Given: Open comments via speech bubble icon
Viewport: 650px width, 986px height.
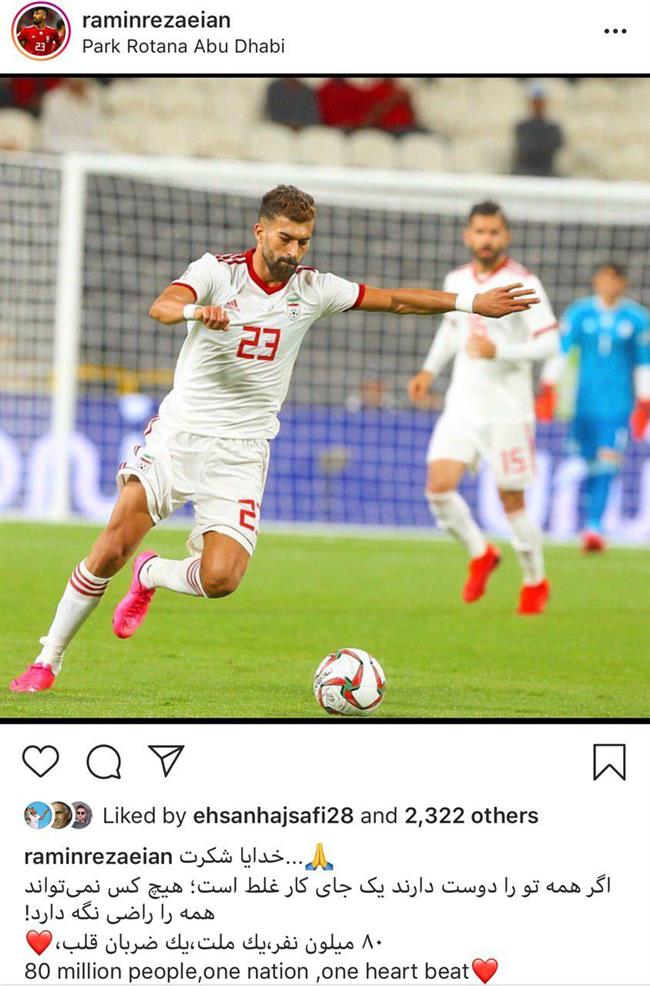Looking at the screenshot, I should click(104, 762).
